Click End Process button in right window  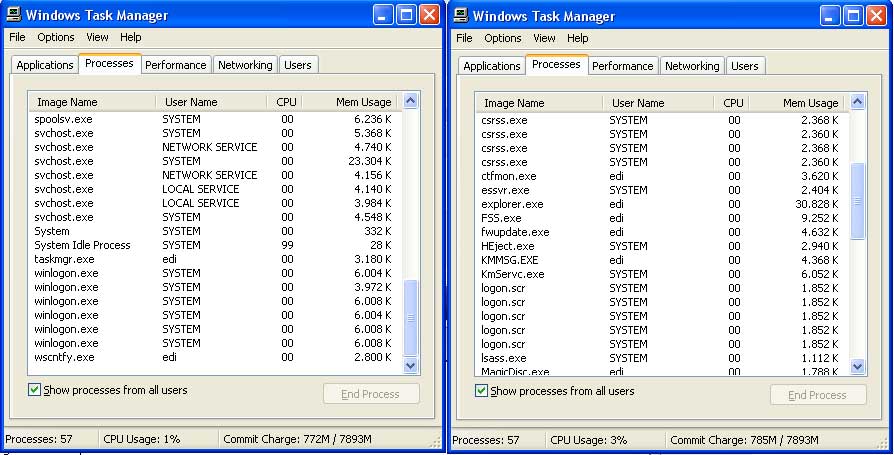[x=818, y=395]
